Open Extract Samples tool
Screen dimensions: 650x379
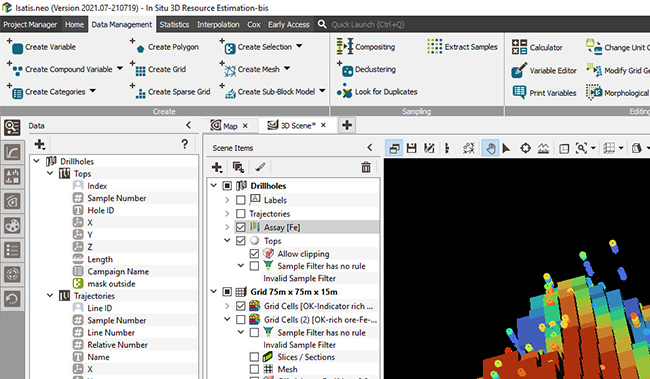click(x=462, y=47)
